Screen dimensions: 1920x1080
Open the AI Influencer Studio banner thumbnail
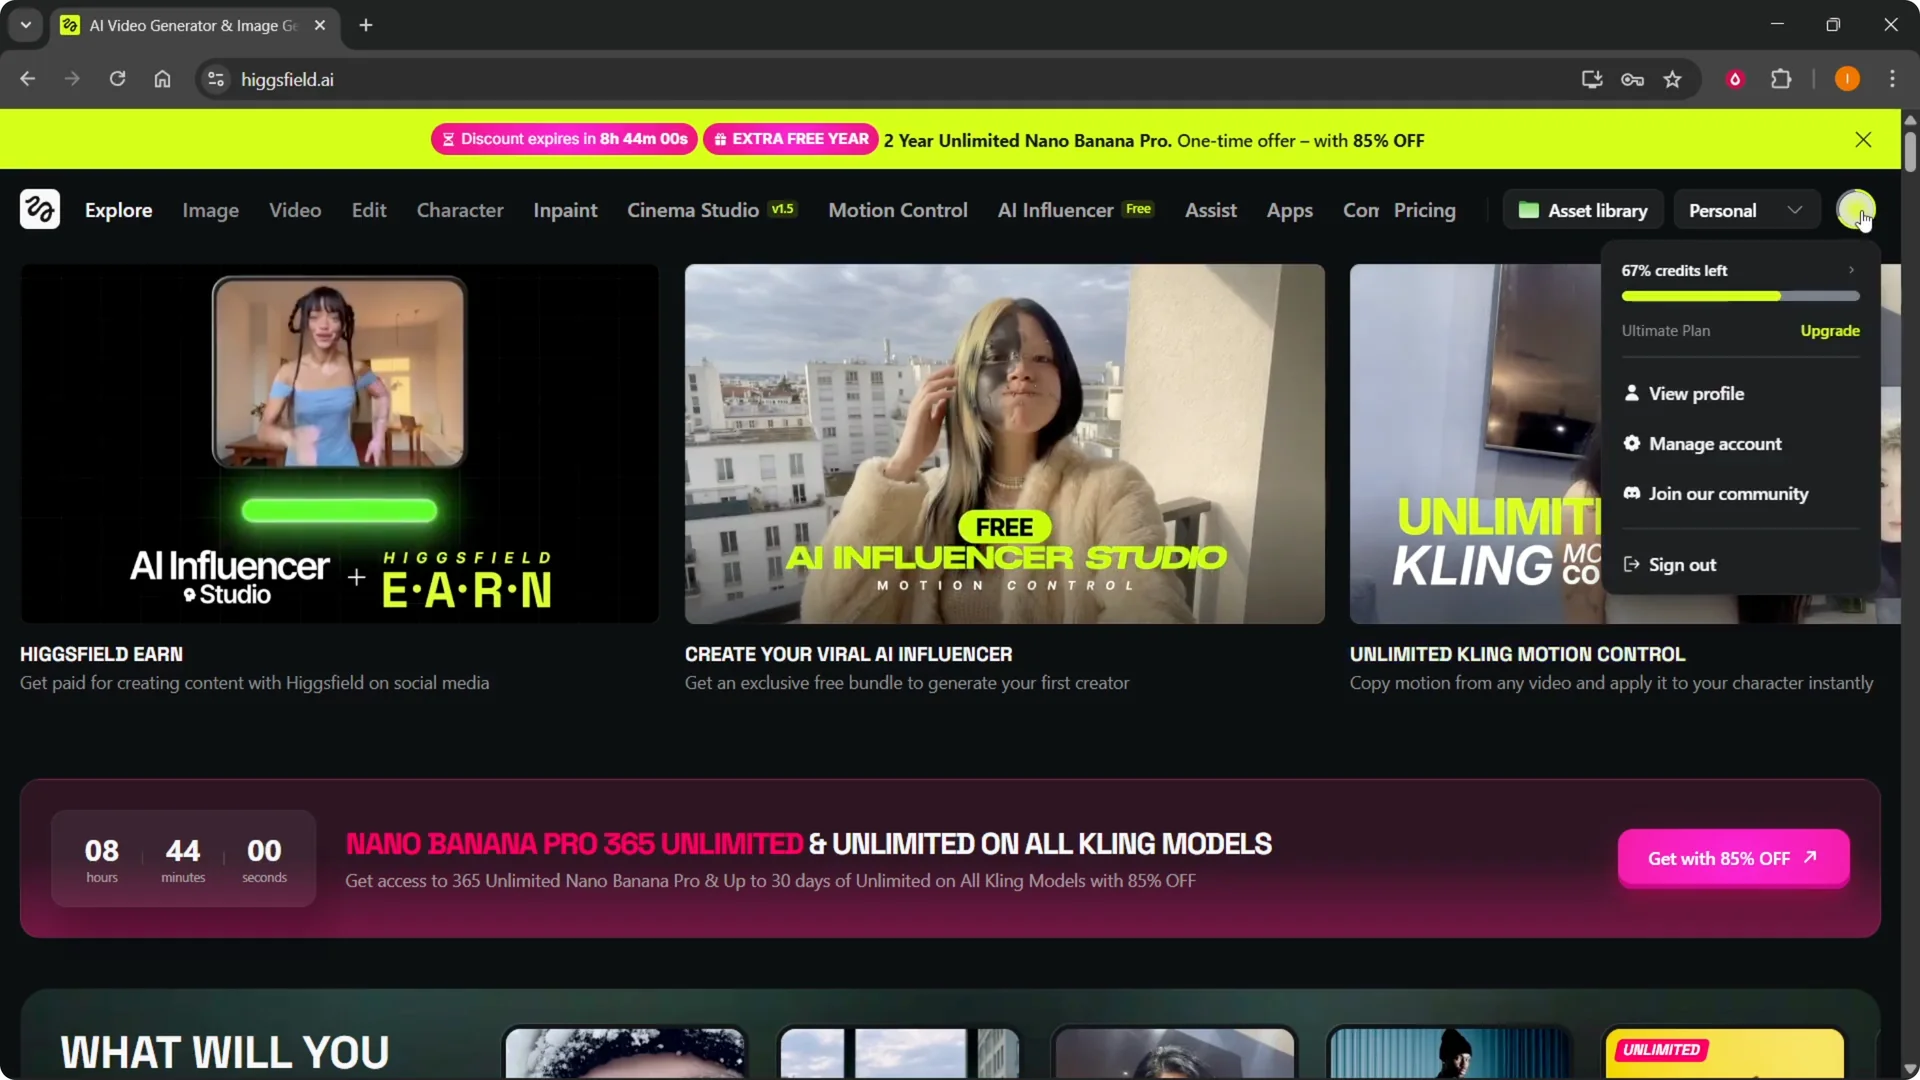(x=1004, y=444)
